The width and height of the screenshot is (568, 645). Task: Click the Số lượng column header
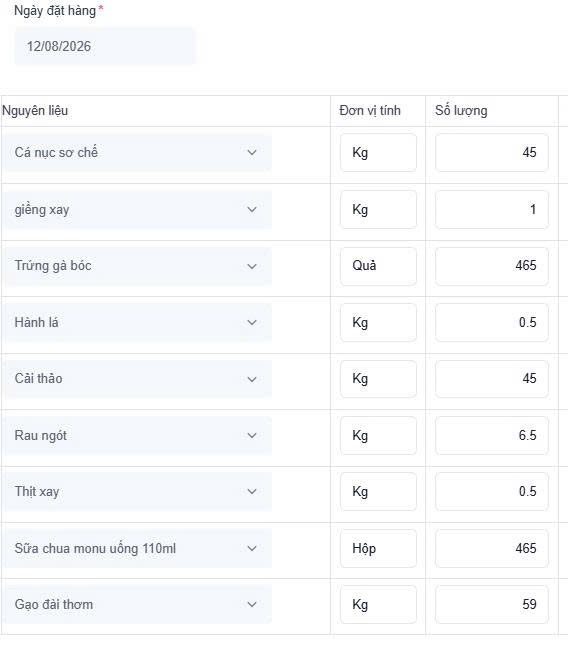(461, 111)
